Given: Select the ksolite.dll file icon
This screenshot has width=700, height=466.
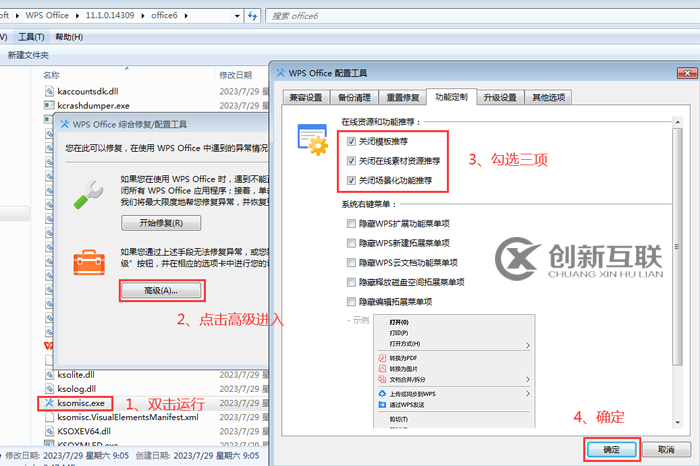Looking at the screenshot, I should tap(49, 374).
